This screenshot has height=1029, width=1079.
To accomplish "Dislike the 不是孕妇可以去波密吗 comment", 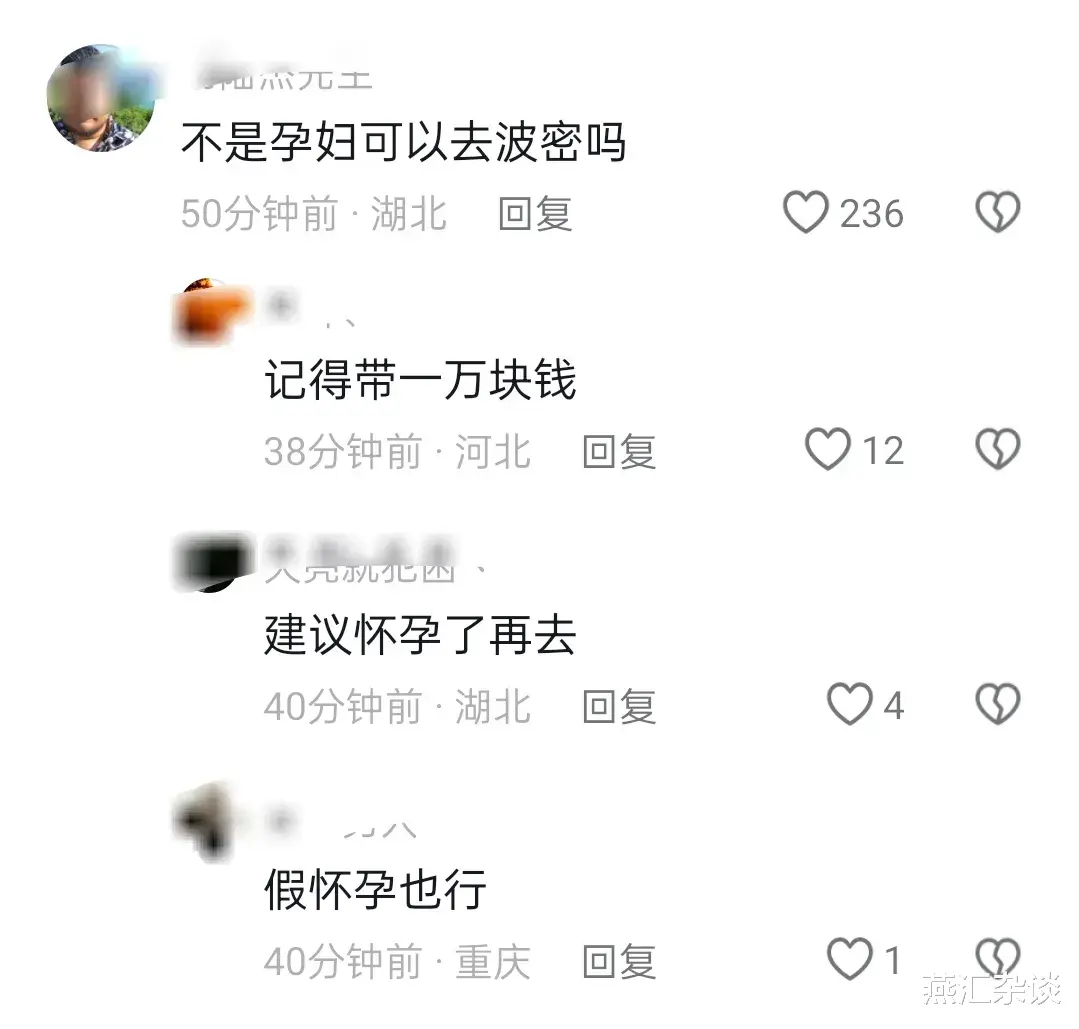I will (x=998, y=212).
